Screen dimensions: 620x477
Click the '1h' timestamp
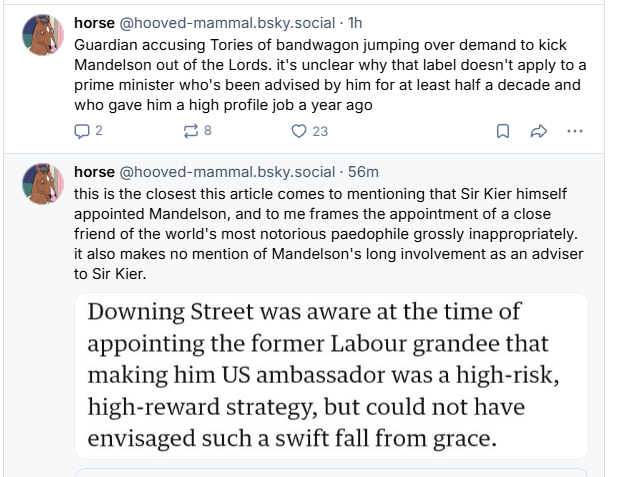(355, 22)
